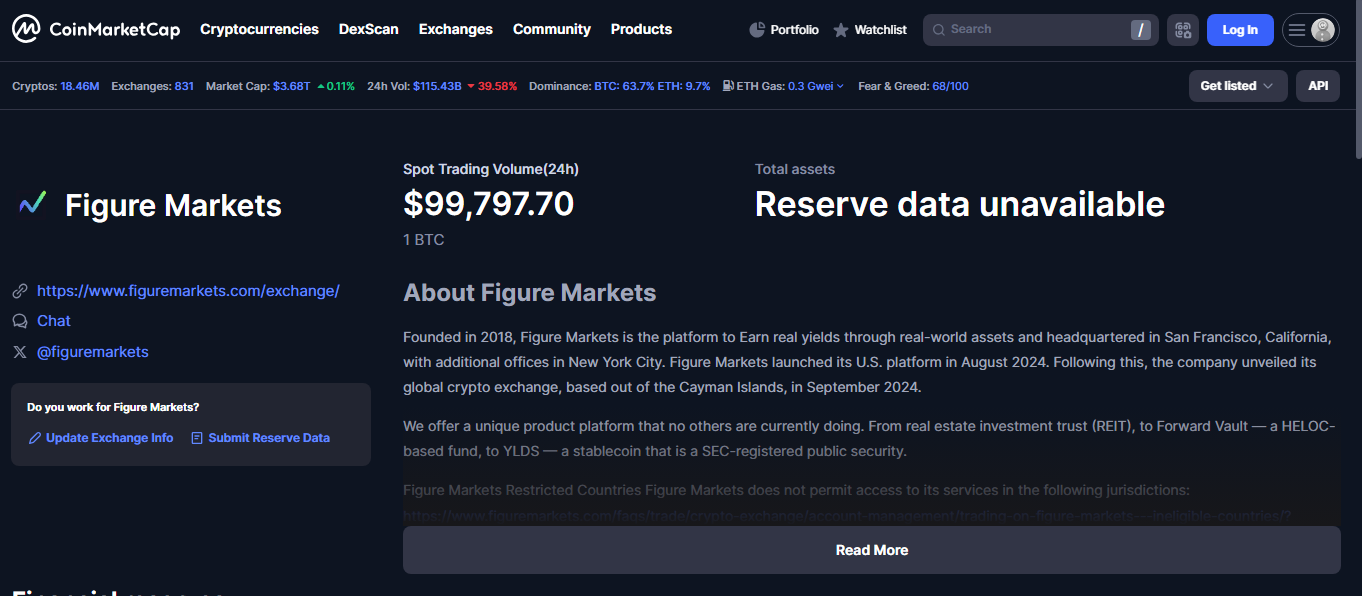
Task: Click the Figure Markets heading text
Action: pyautogui.click(x=173, y=206)
